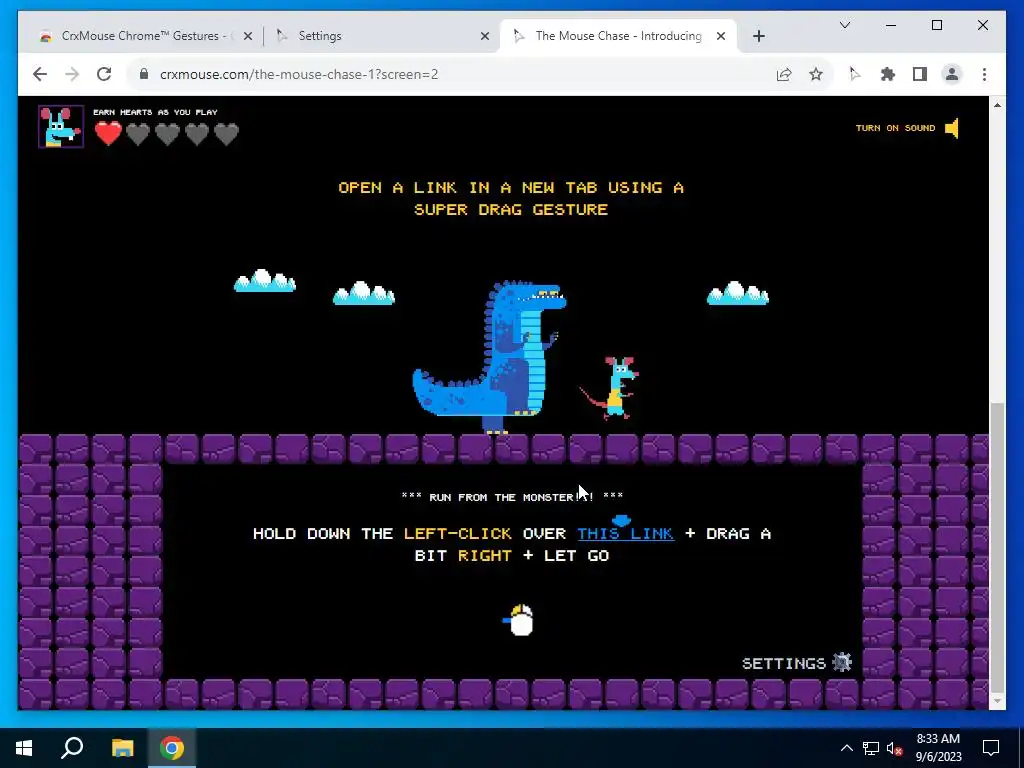
Task: Minimize the Chrome window
Action: pyautogui.click(x=891, y=25)
